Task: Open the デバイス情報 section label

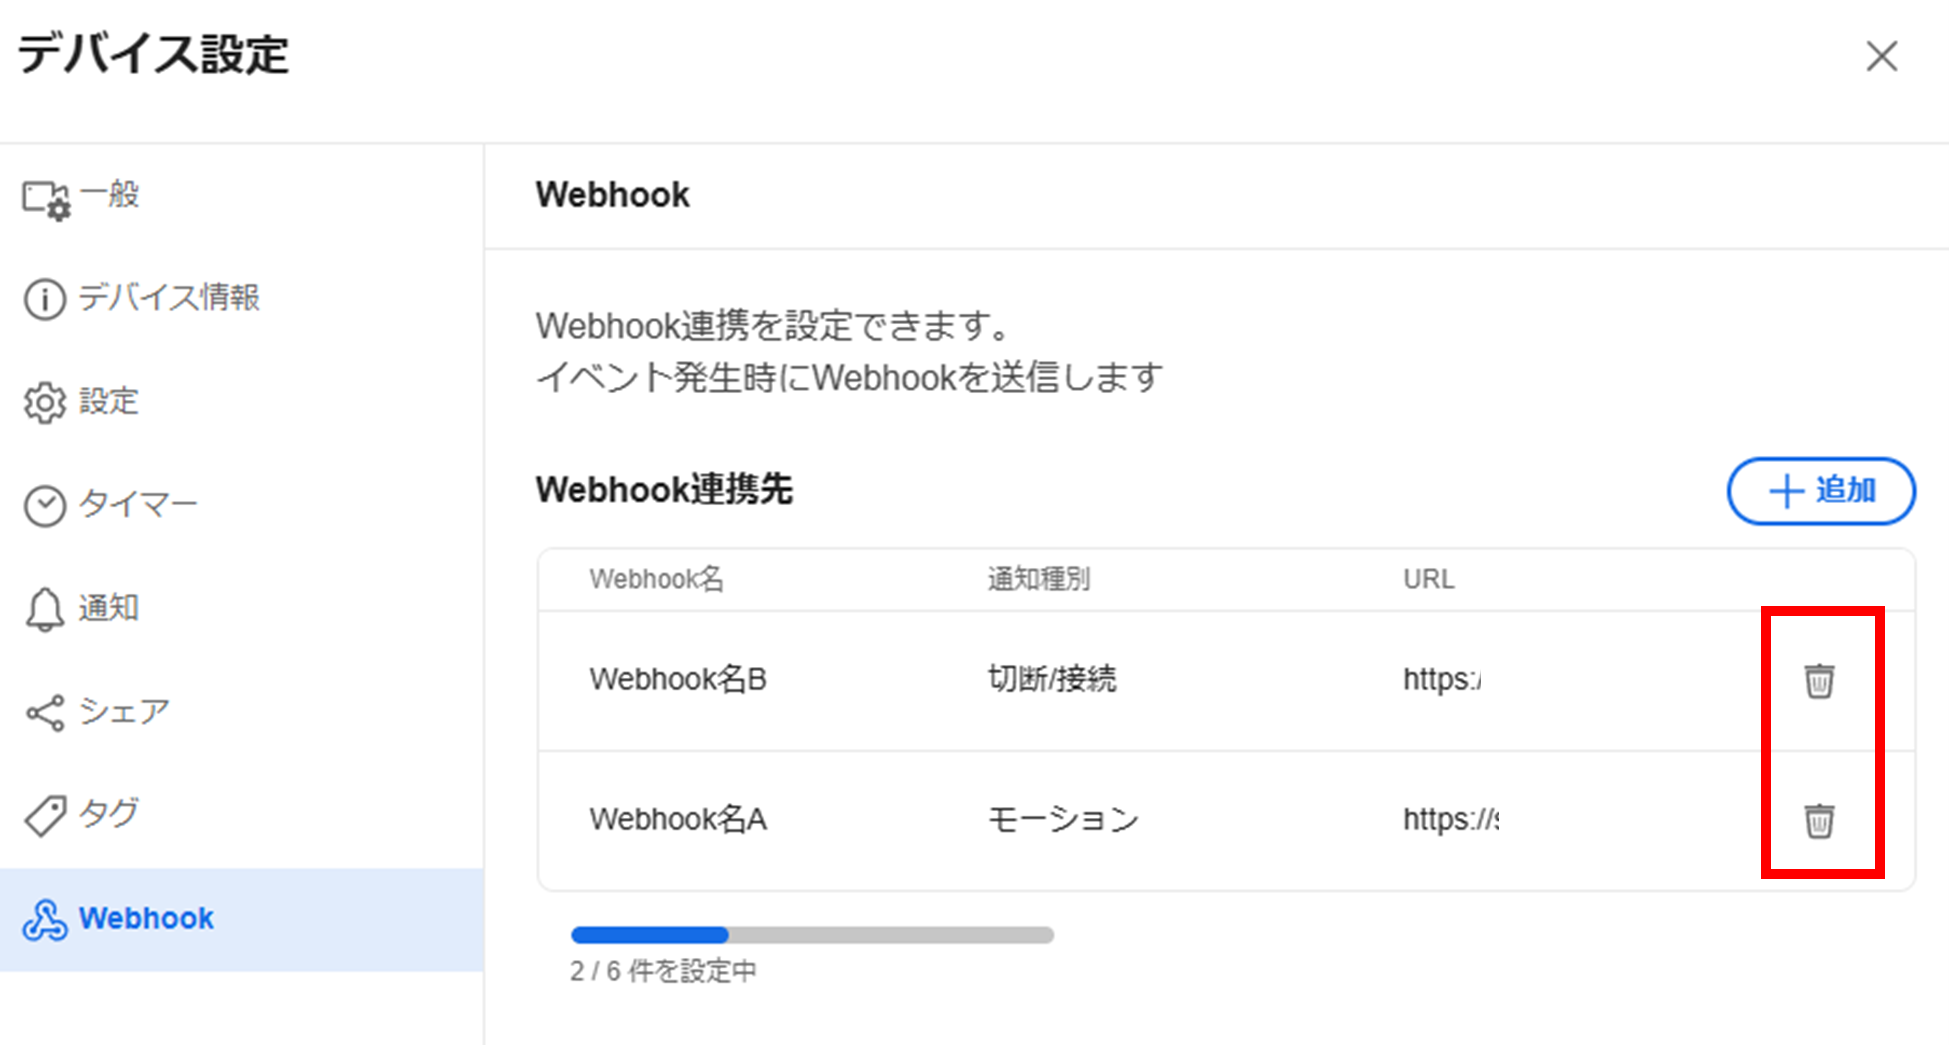Action: 169,298
